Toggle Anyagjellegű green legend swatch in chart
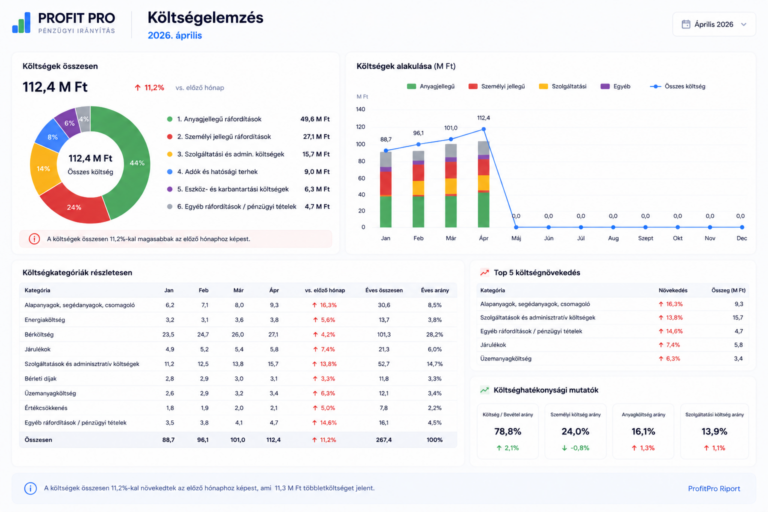This screenshot has width=768, height=512. pyautogui.click(x=411, y=86)
